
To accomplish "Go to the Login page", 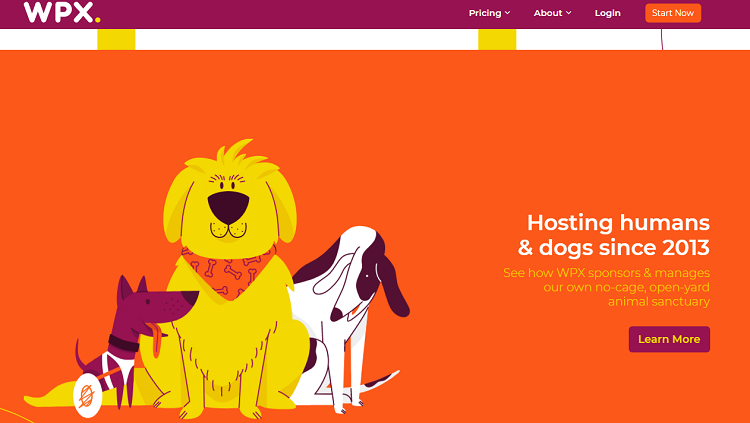I will click(x=607, y=13).
